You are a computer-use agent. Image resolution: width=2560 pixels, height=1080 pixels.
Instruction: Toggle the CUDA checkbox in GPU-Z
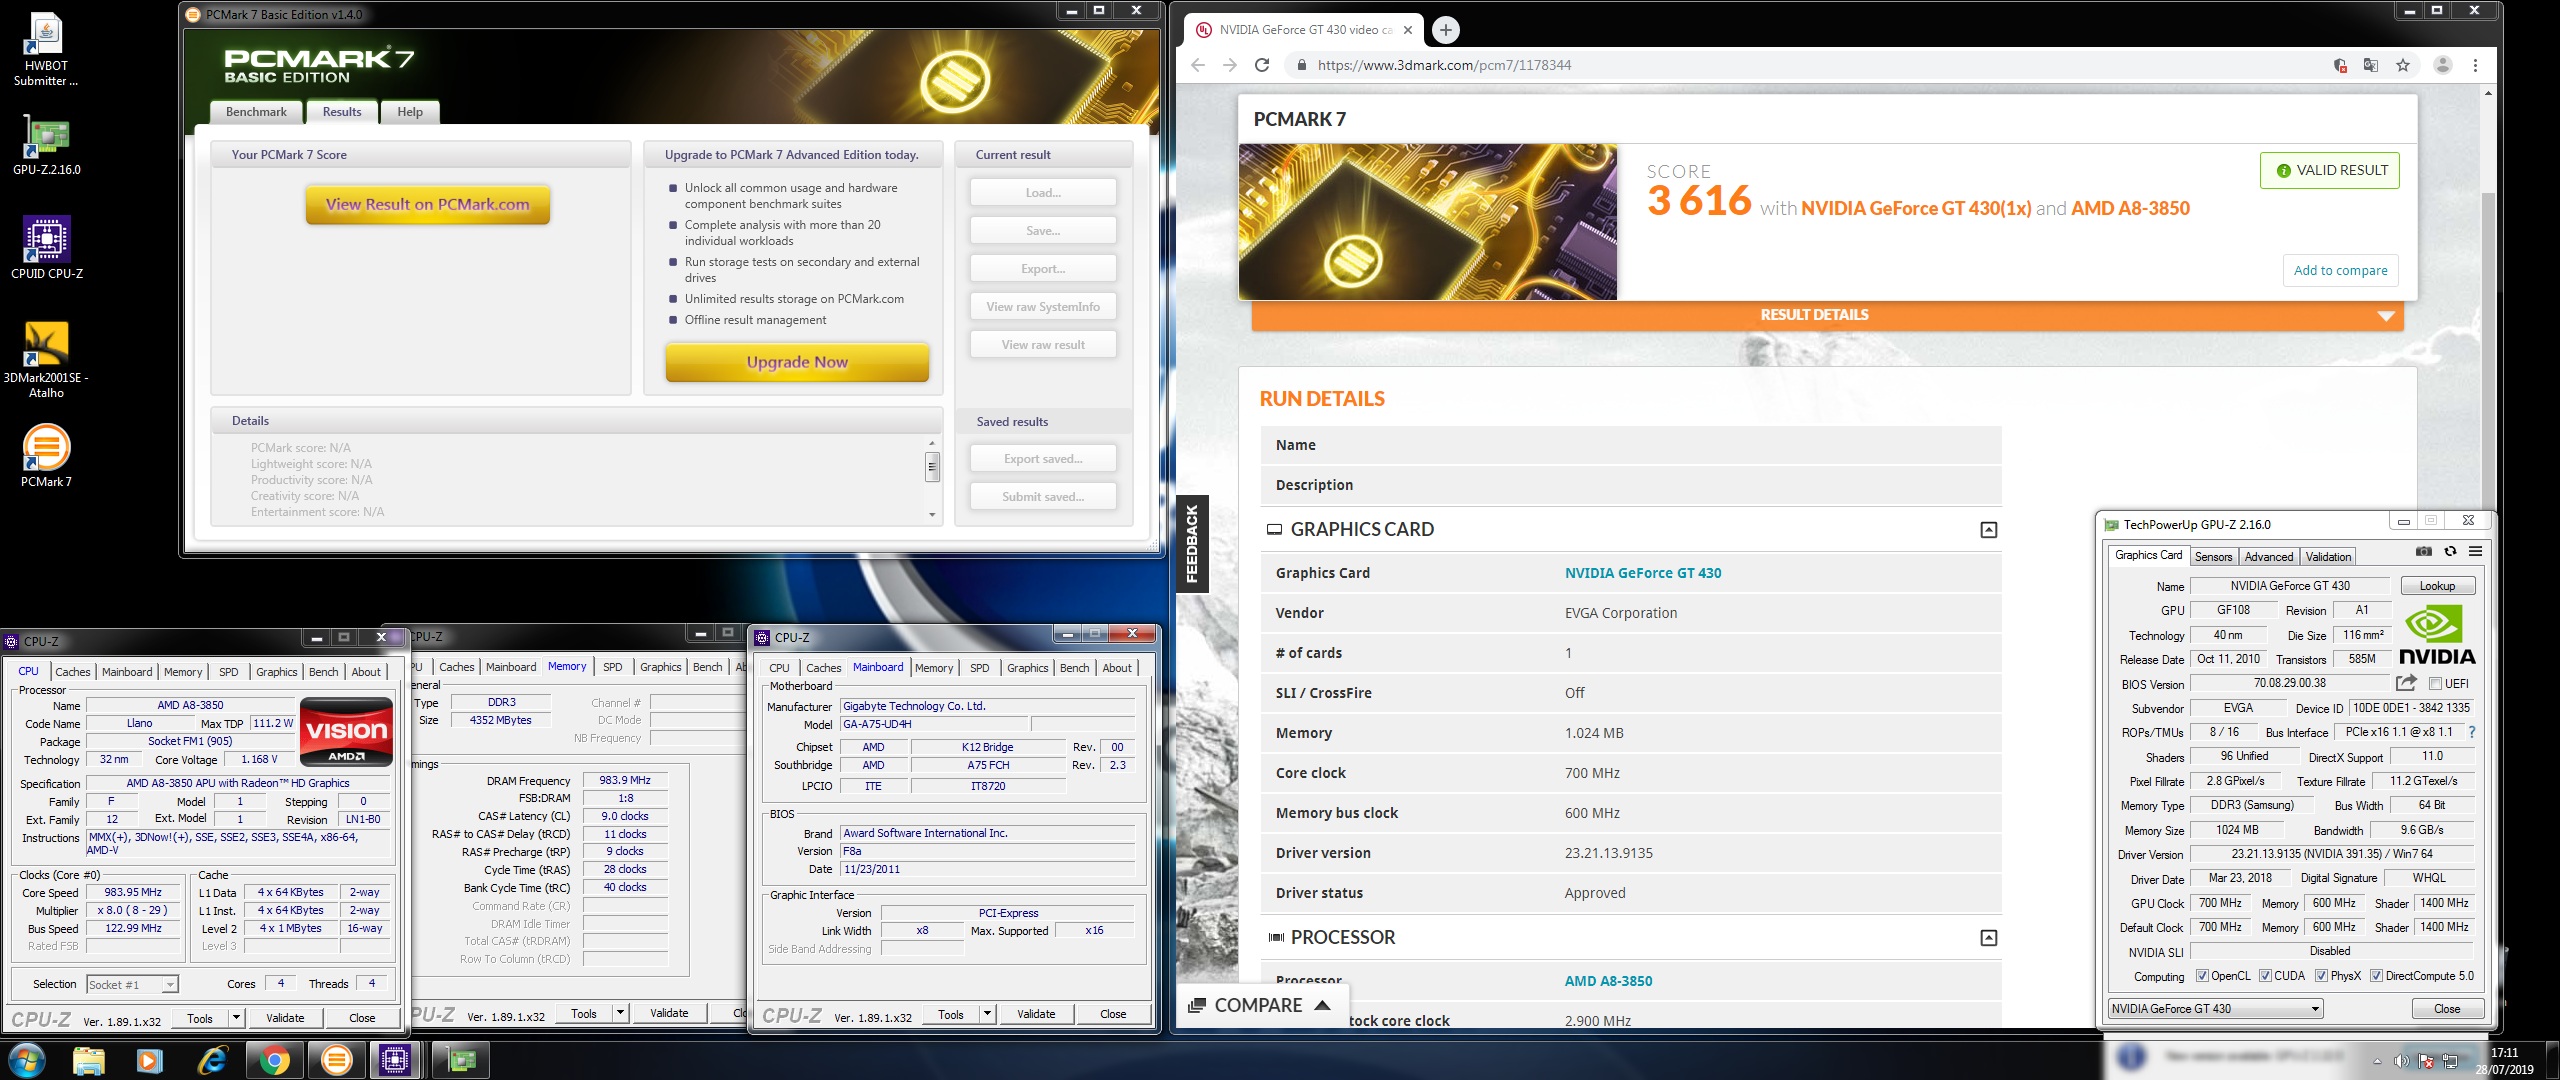(x=2265, y=976)
